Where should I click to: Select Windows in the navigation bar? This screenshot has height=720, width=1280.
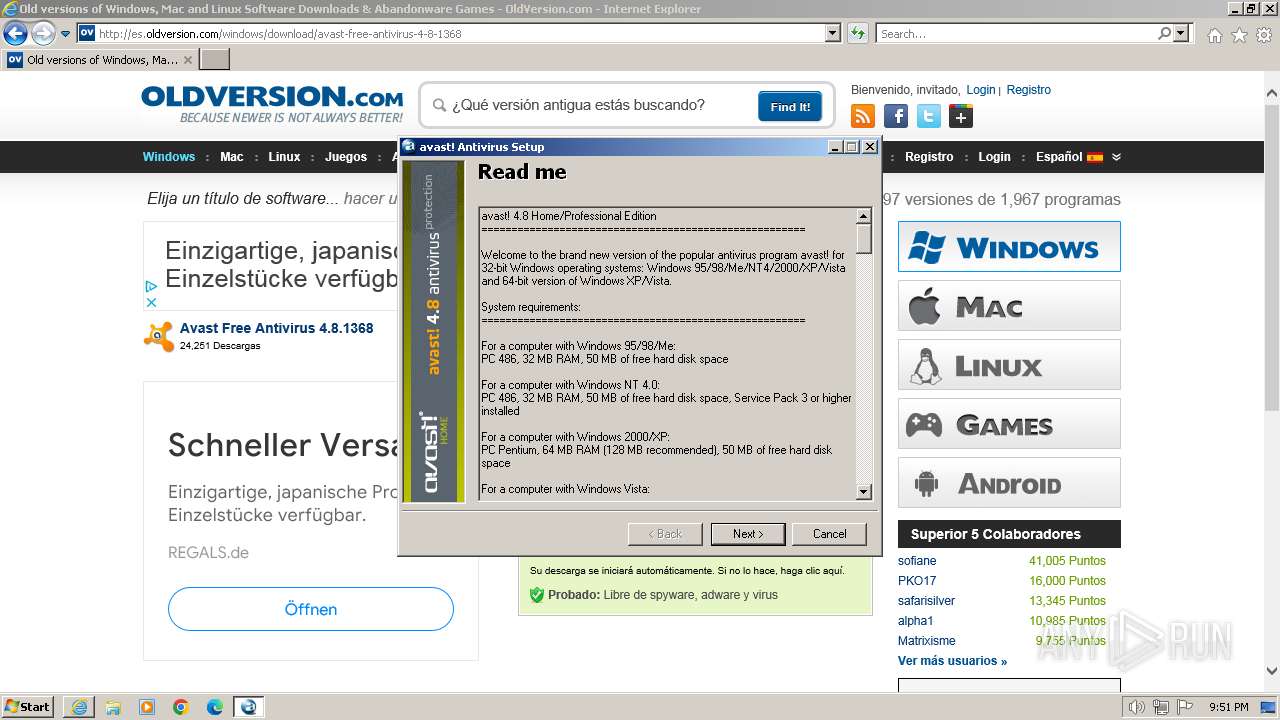pos(169,157)
